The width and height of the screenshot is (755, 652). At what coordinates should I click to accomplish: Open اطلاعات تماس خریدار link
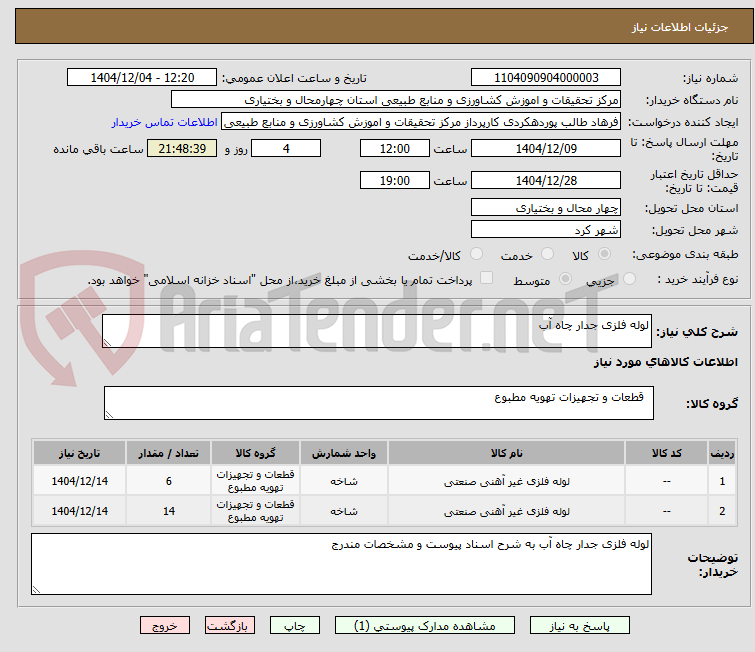(x=164, y=122)
